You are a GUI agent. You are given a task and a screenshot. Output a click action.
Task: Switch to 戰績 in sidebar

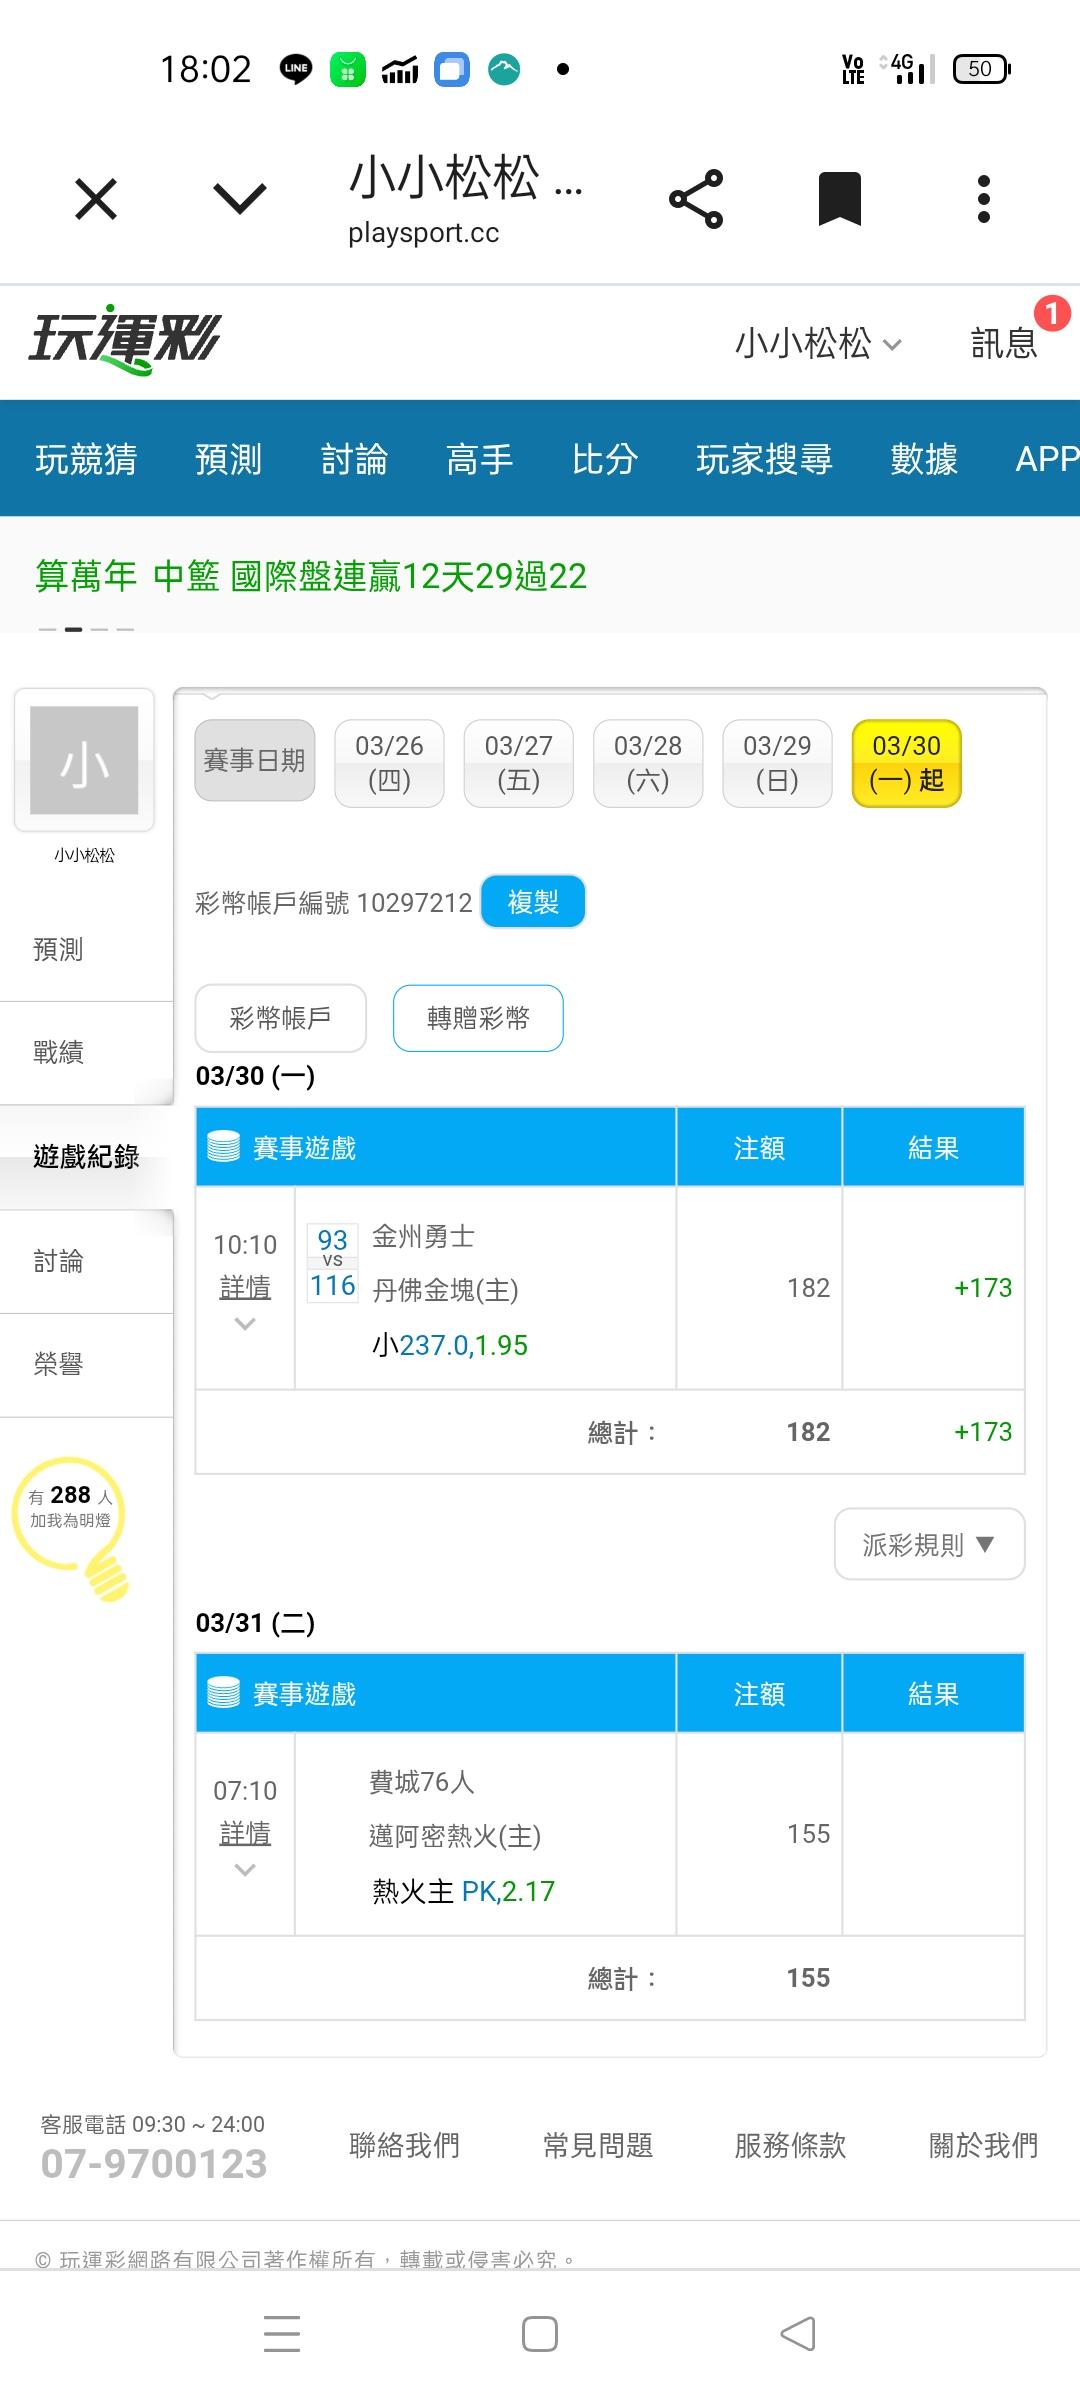point(59,1052)
